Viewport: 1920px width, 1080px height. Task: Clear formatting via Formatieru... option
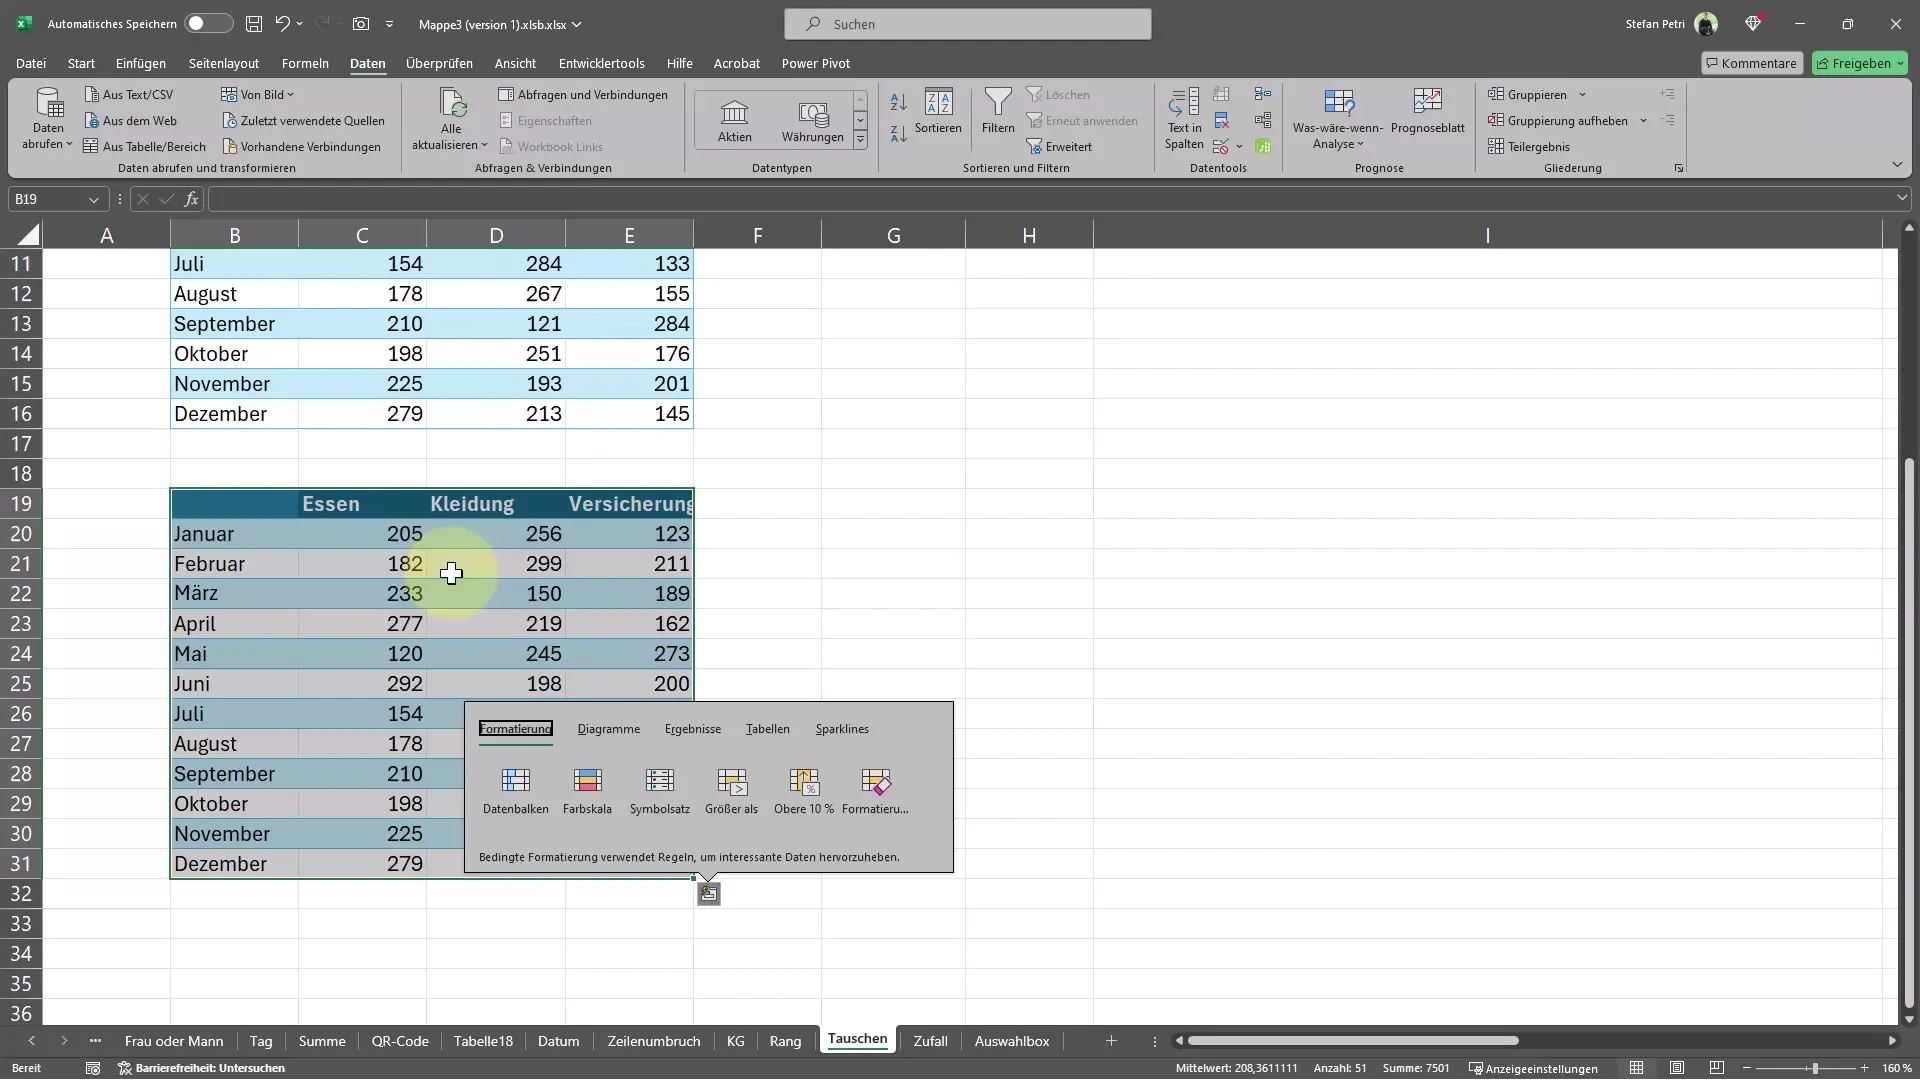tap(875, 790)
